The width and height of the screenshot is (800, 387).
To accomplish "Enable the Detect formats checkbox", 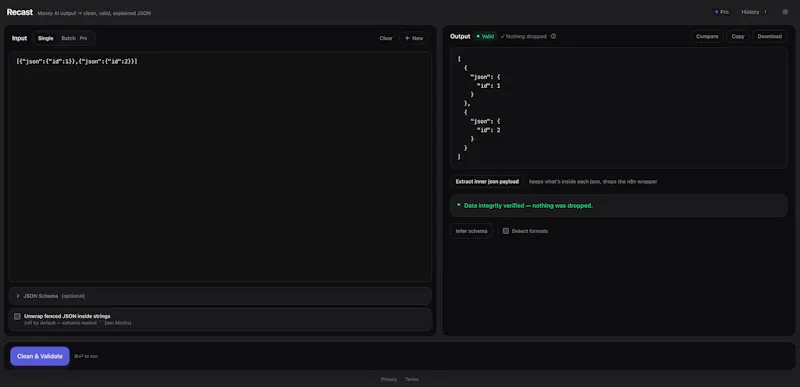I will tap(506, 231).
